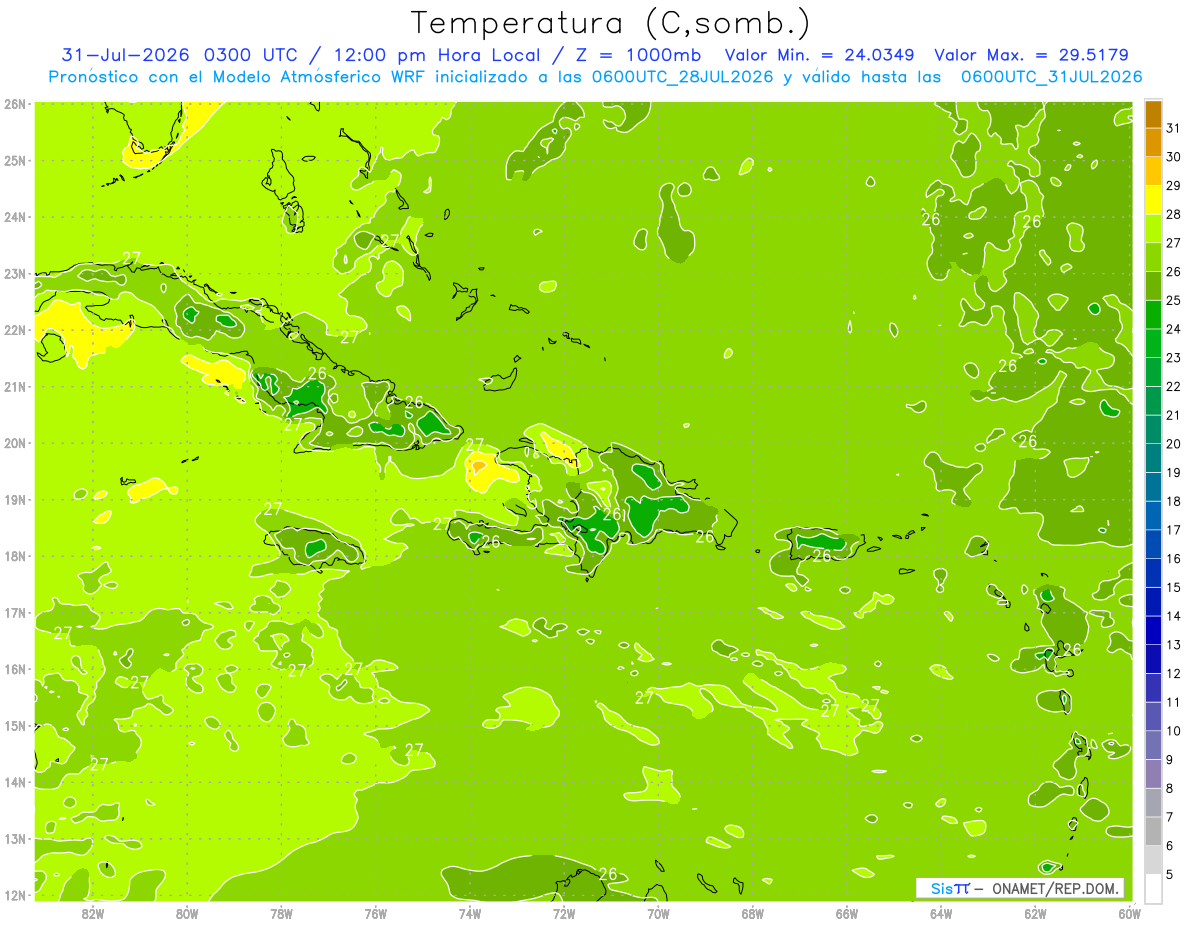Click the title 'Temperatura (C,somb.)'

[611, 23]
